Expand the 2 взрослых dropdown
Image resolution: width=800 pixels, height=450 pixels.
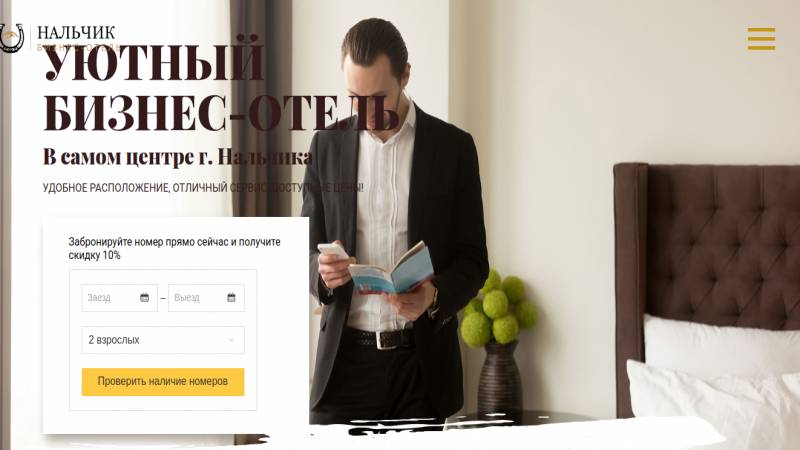pyautogui.click(x=163, y=340)
